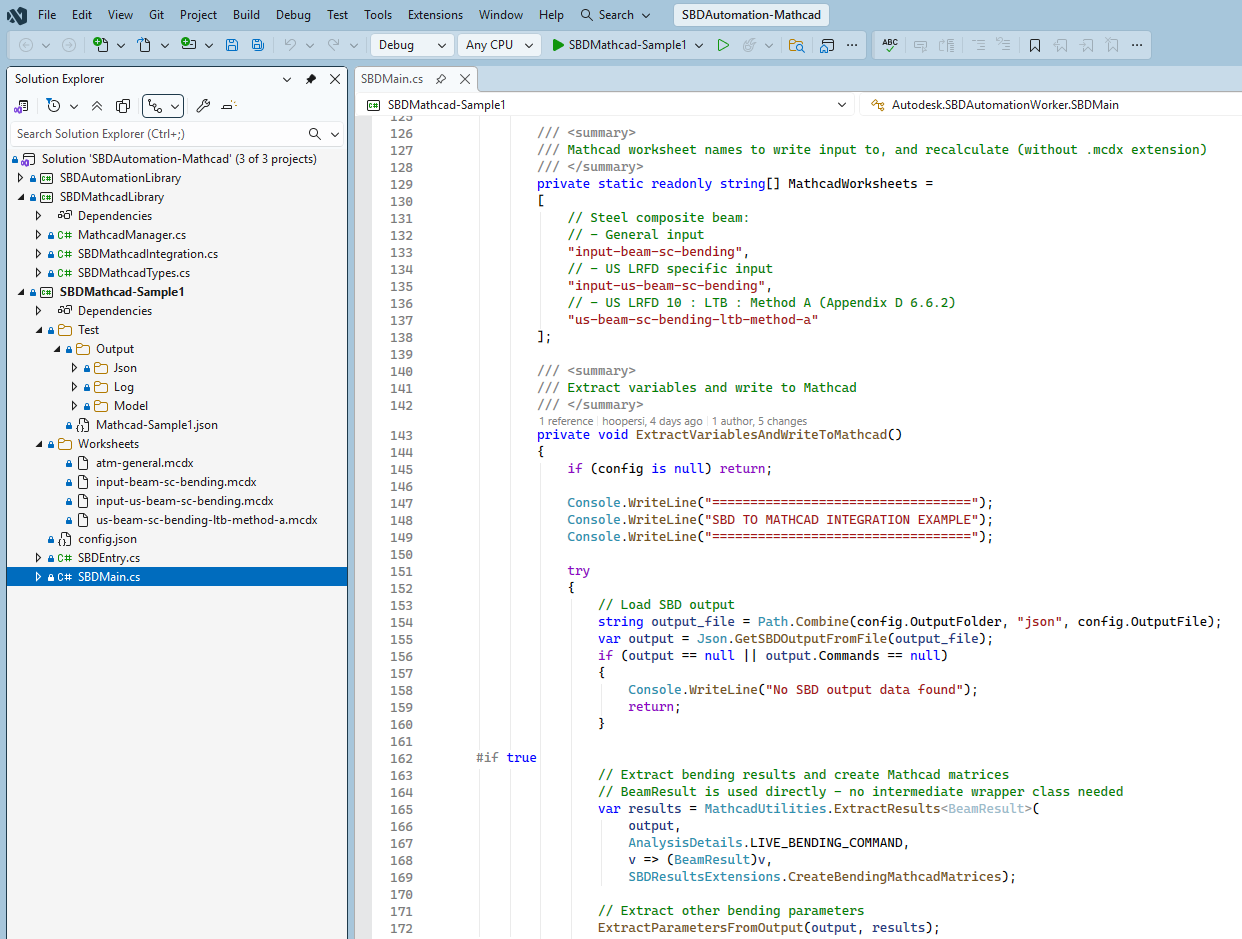This screenshot has height=939, width=1242.
Task: Open the Extensions menu
Action: coord(435,14)
